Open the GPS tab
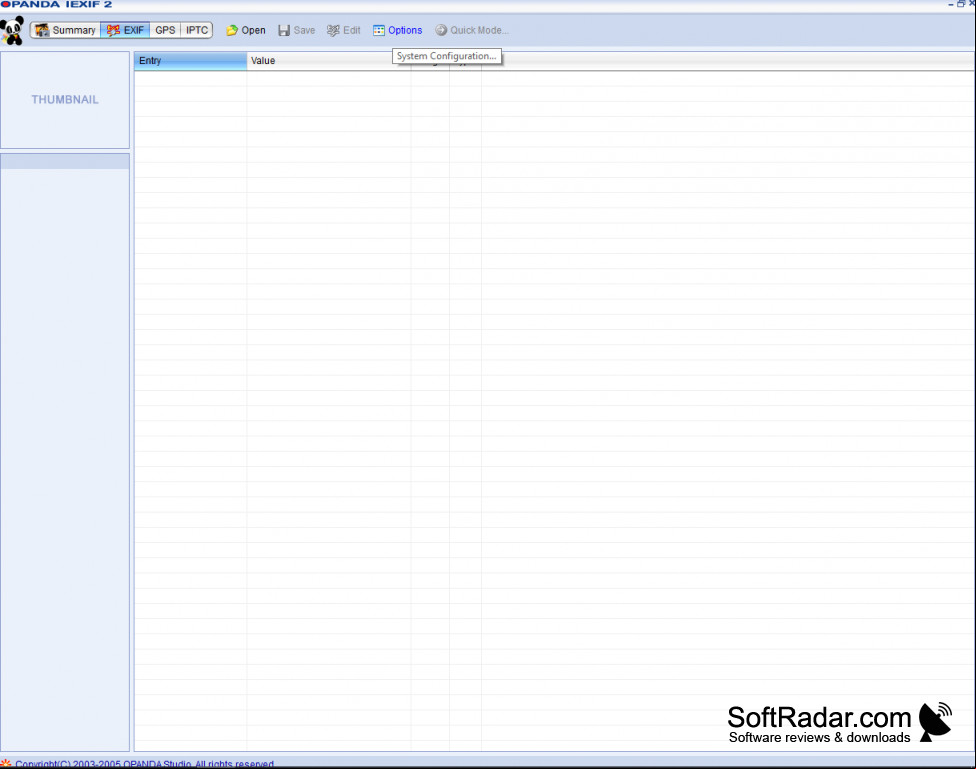976x769 pixels. click(x=165, y=30)
